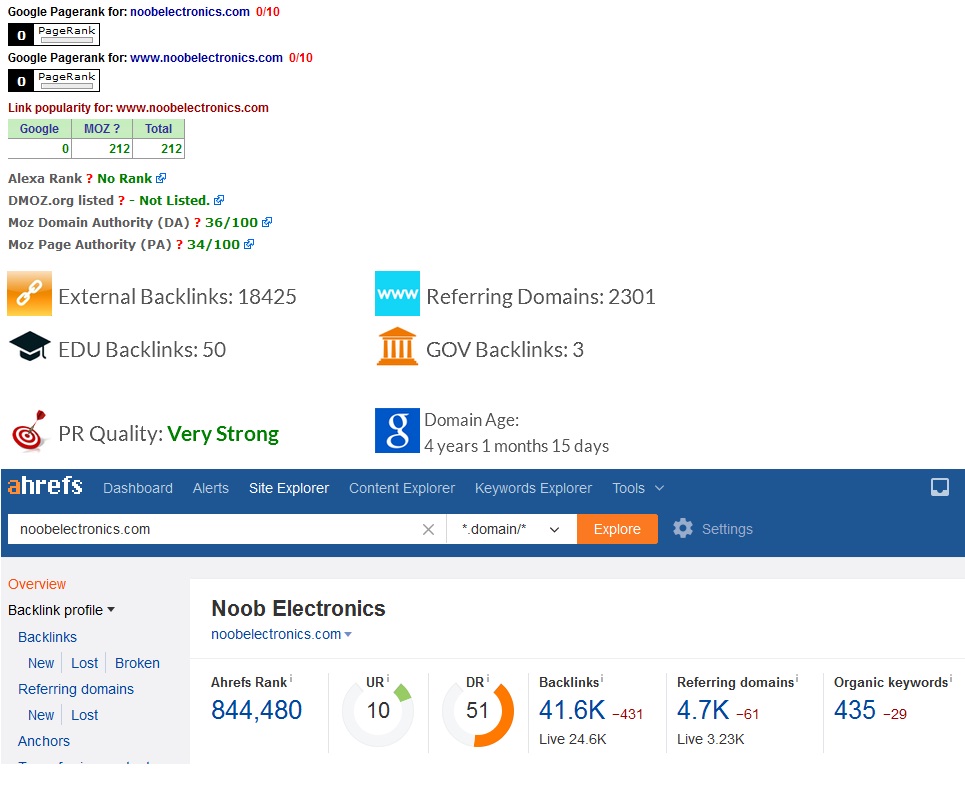Clear the search field with X icon
Viewport: 965px width, 793px height.
coord(428,530)
